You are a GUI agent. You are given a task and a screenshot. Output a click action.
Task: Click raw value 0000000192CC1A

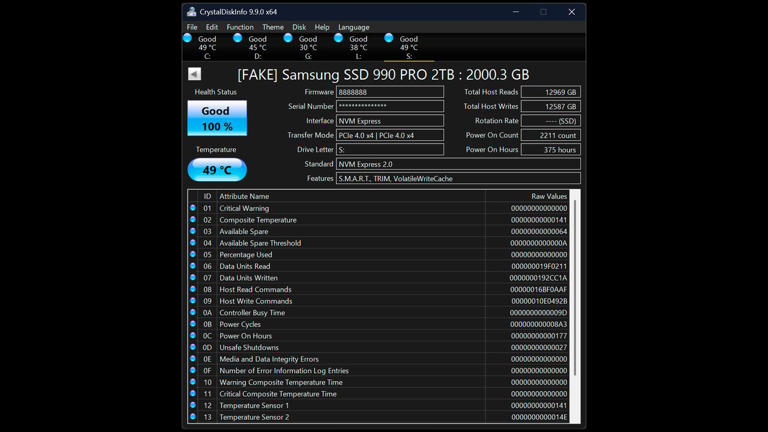point(538,278)
